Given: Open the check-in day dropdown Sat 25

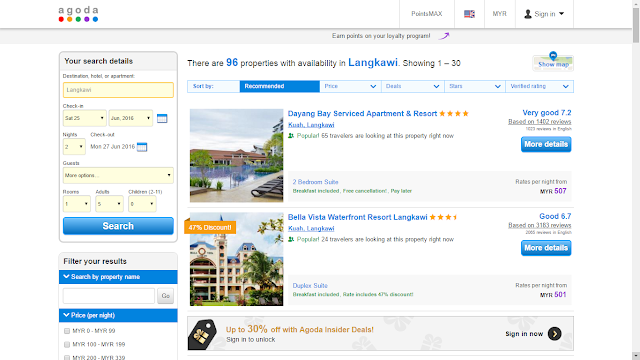Looking at the screenshot, I should 84,118.
